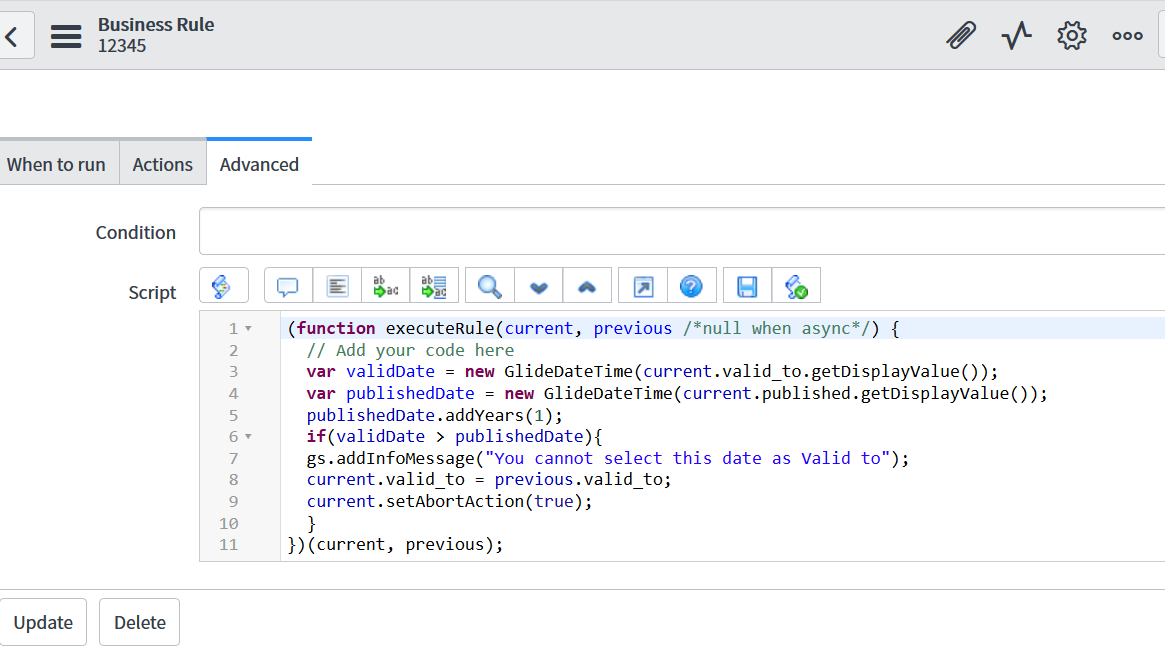This screenshot has width=1165, height=658.
Task: Click the record number 12345
Action: (122, 46)
